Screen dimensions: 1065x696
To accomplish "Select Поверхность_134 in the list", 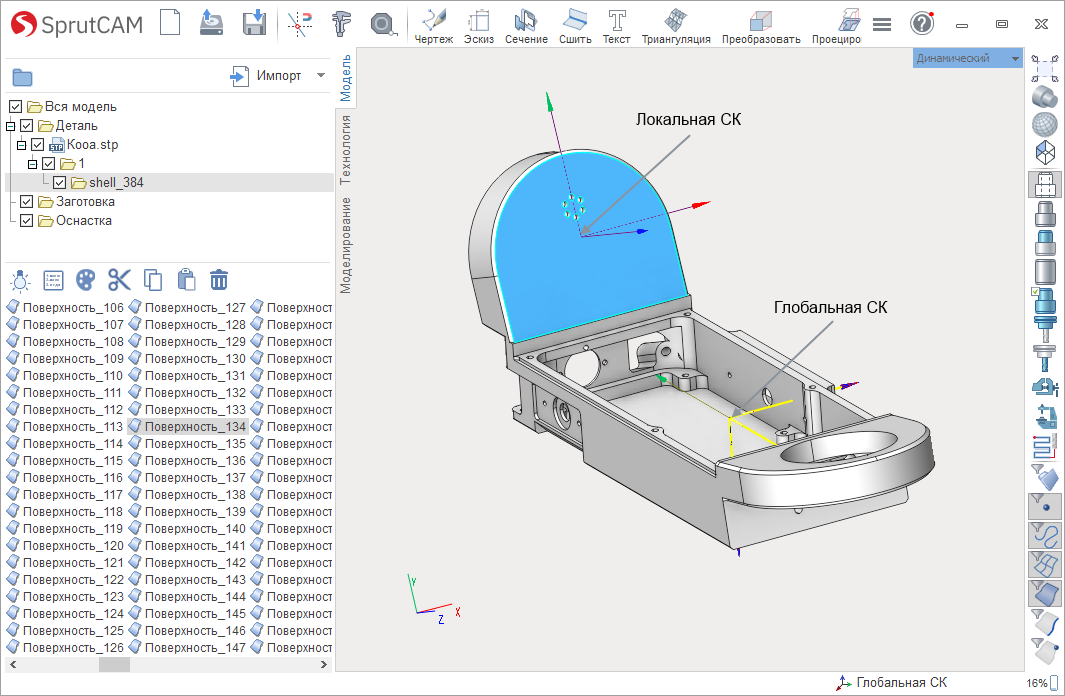I will coord(187,426).
